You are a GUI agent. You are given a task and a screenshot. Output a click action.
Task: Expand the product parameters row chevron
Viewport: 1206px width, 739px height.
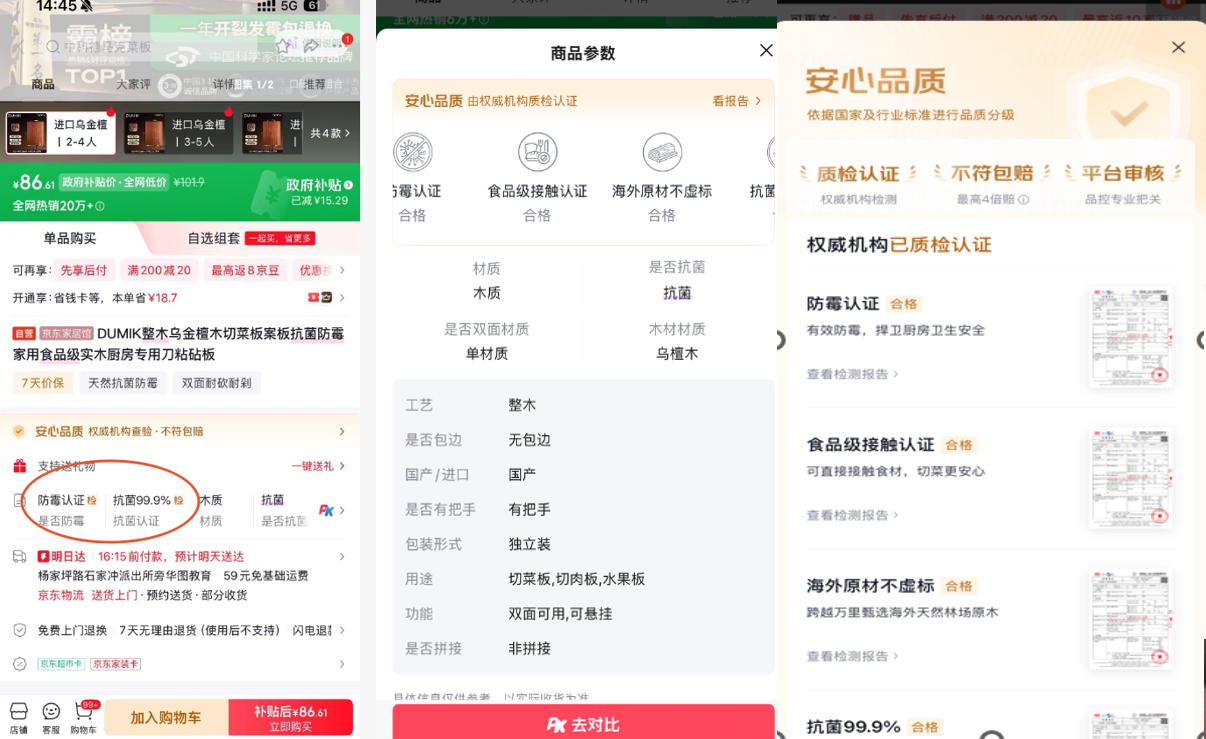pyautogui.click(x=342, y=510)
